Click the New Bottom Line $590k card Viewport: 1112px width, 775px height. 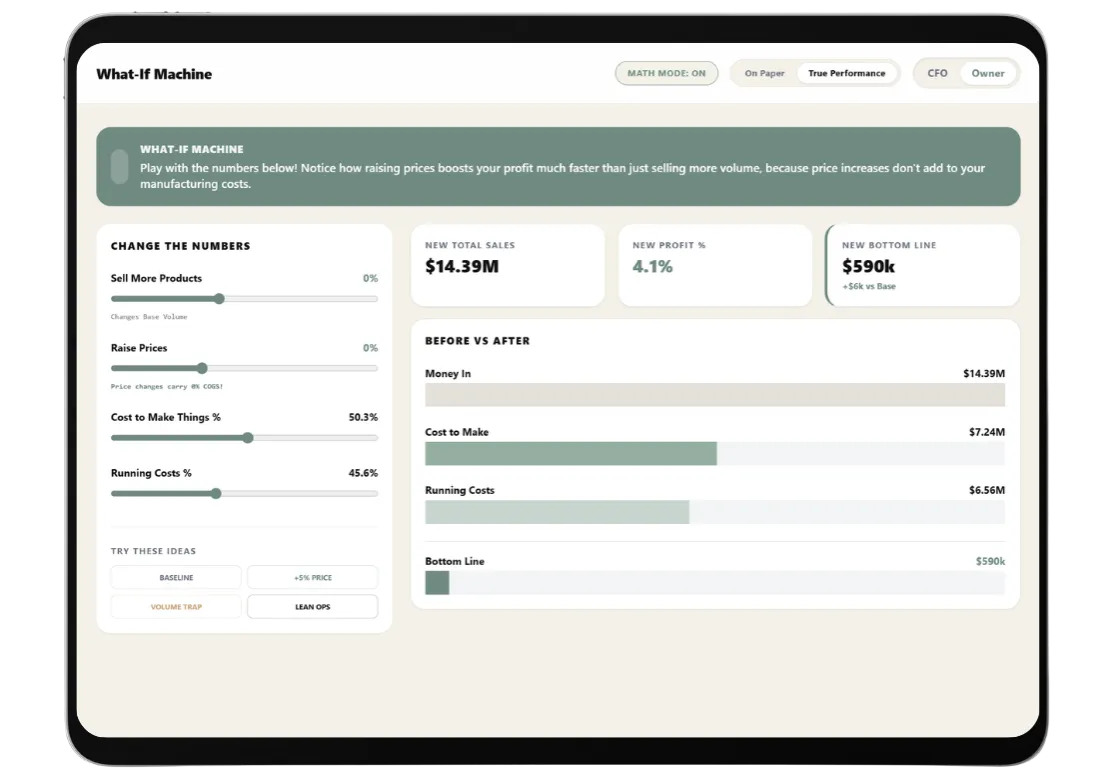923,265
